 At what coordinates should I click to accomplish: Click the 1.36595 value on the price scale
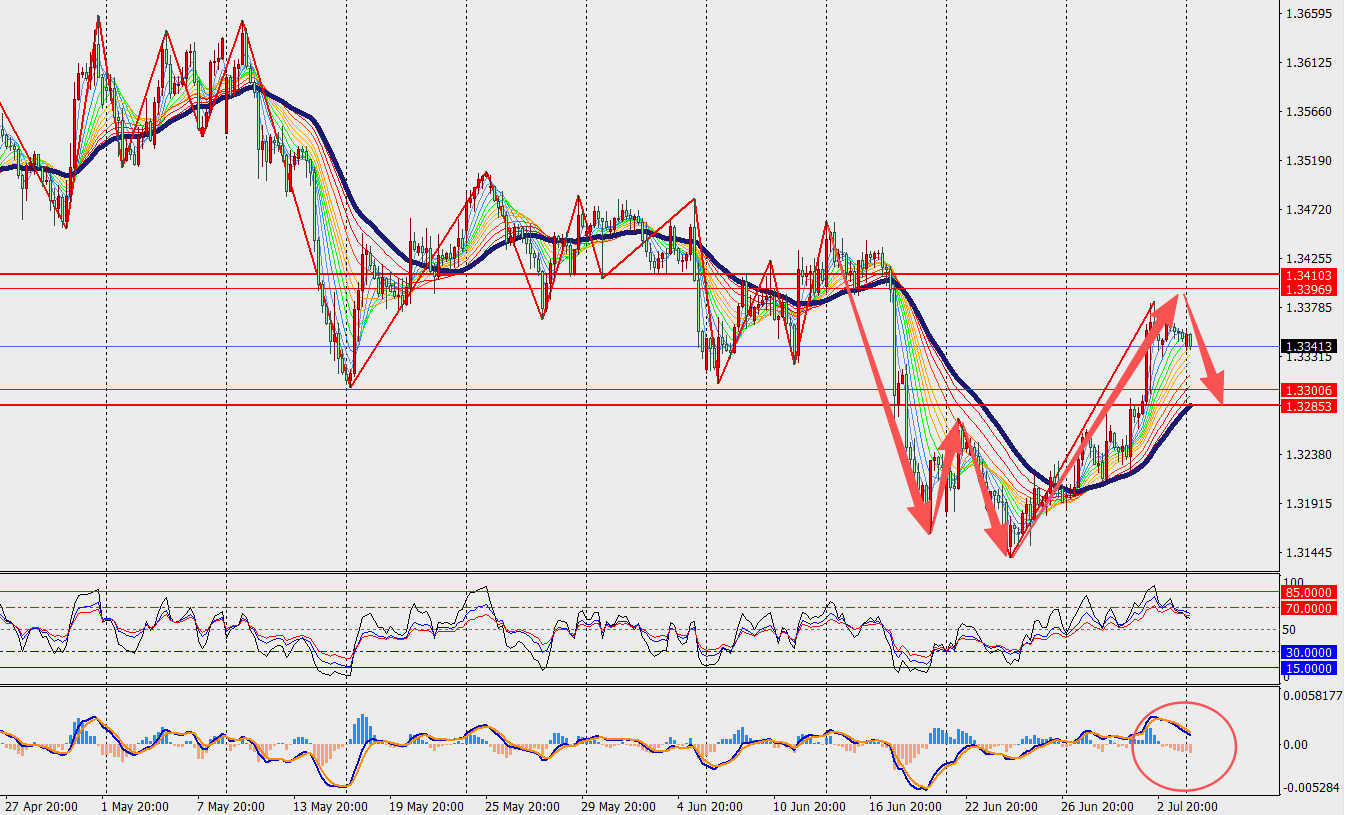pos(1310,14)
